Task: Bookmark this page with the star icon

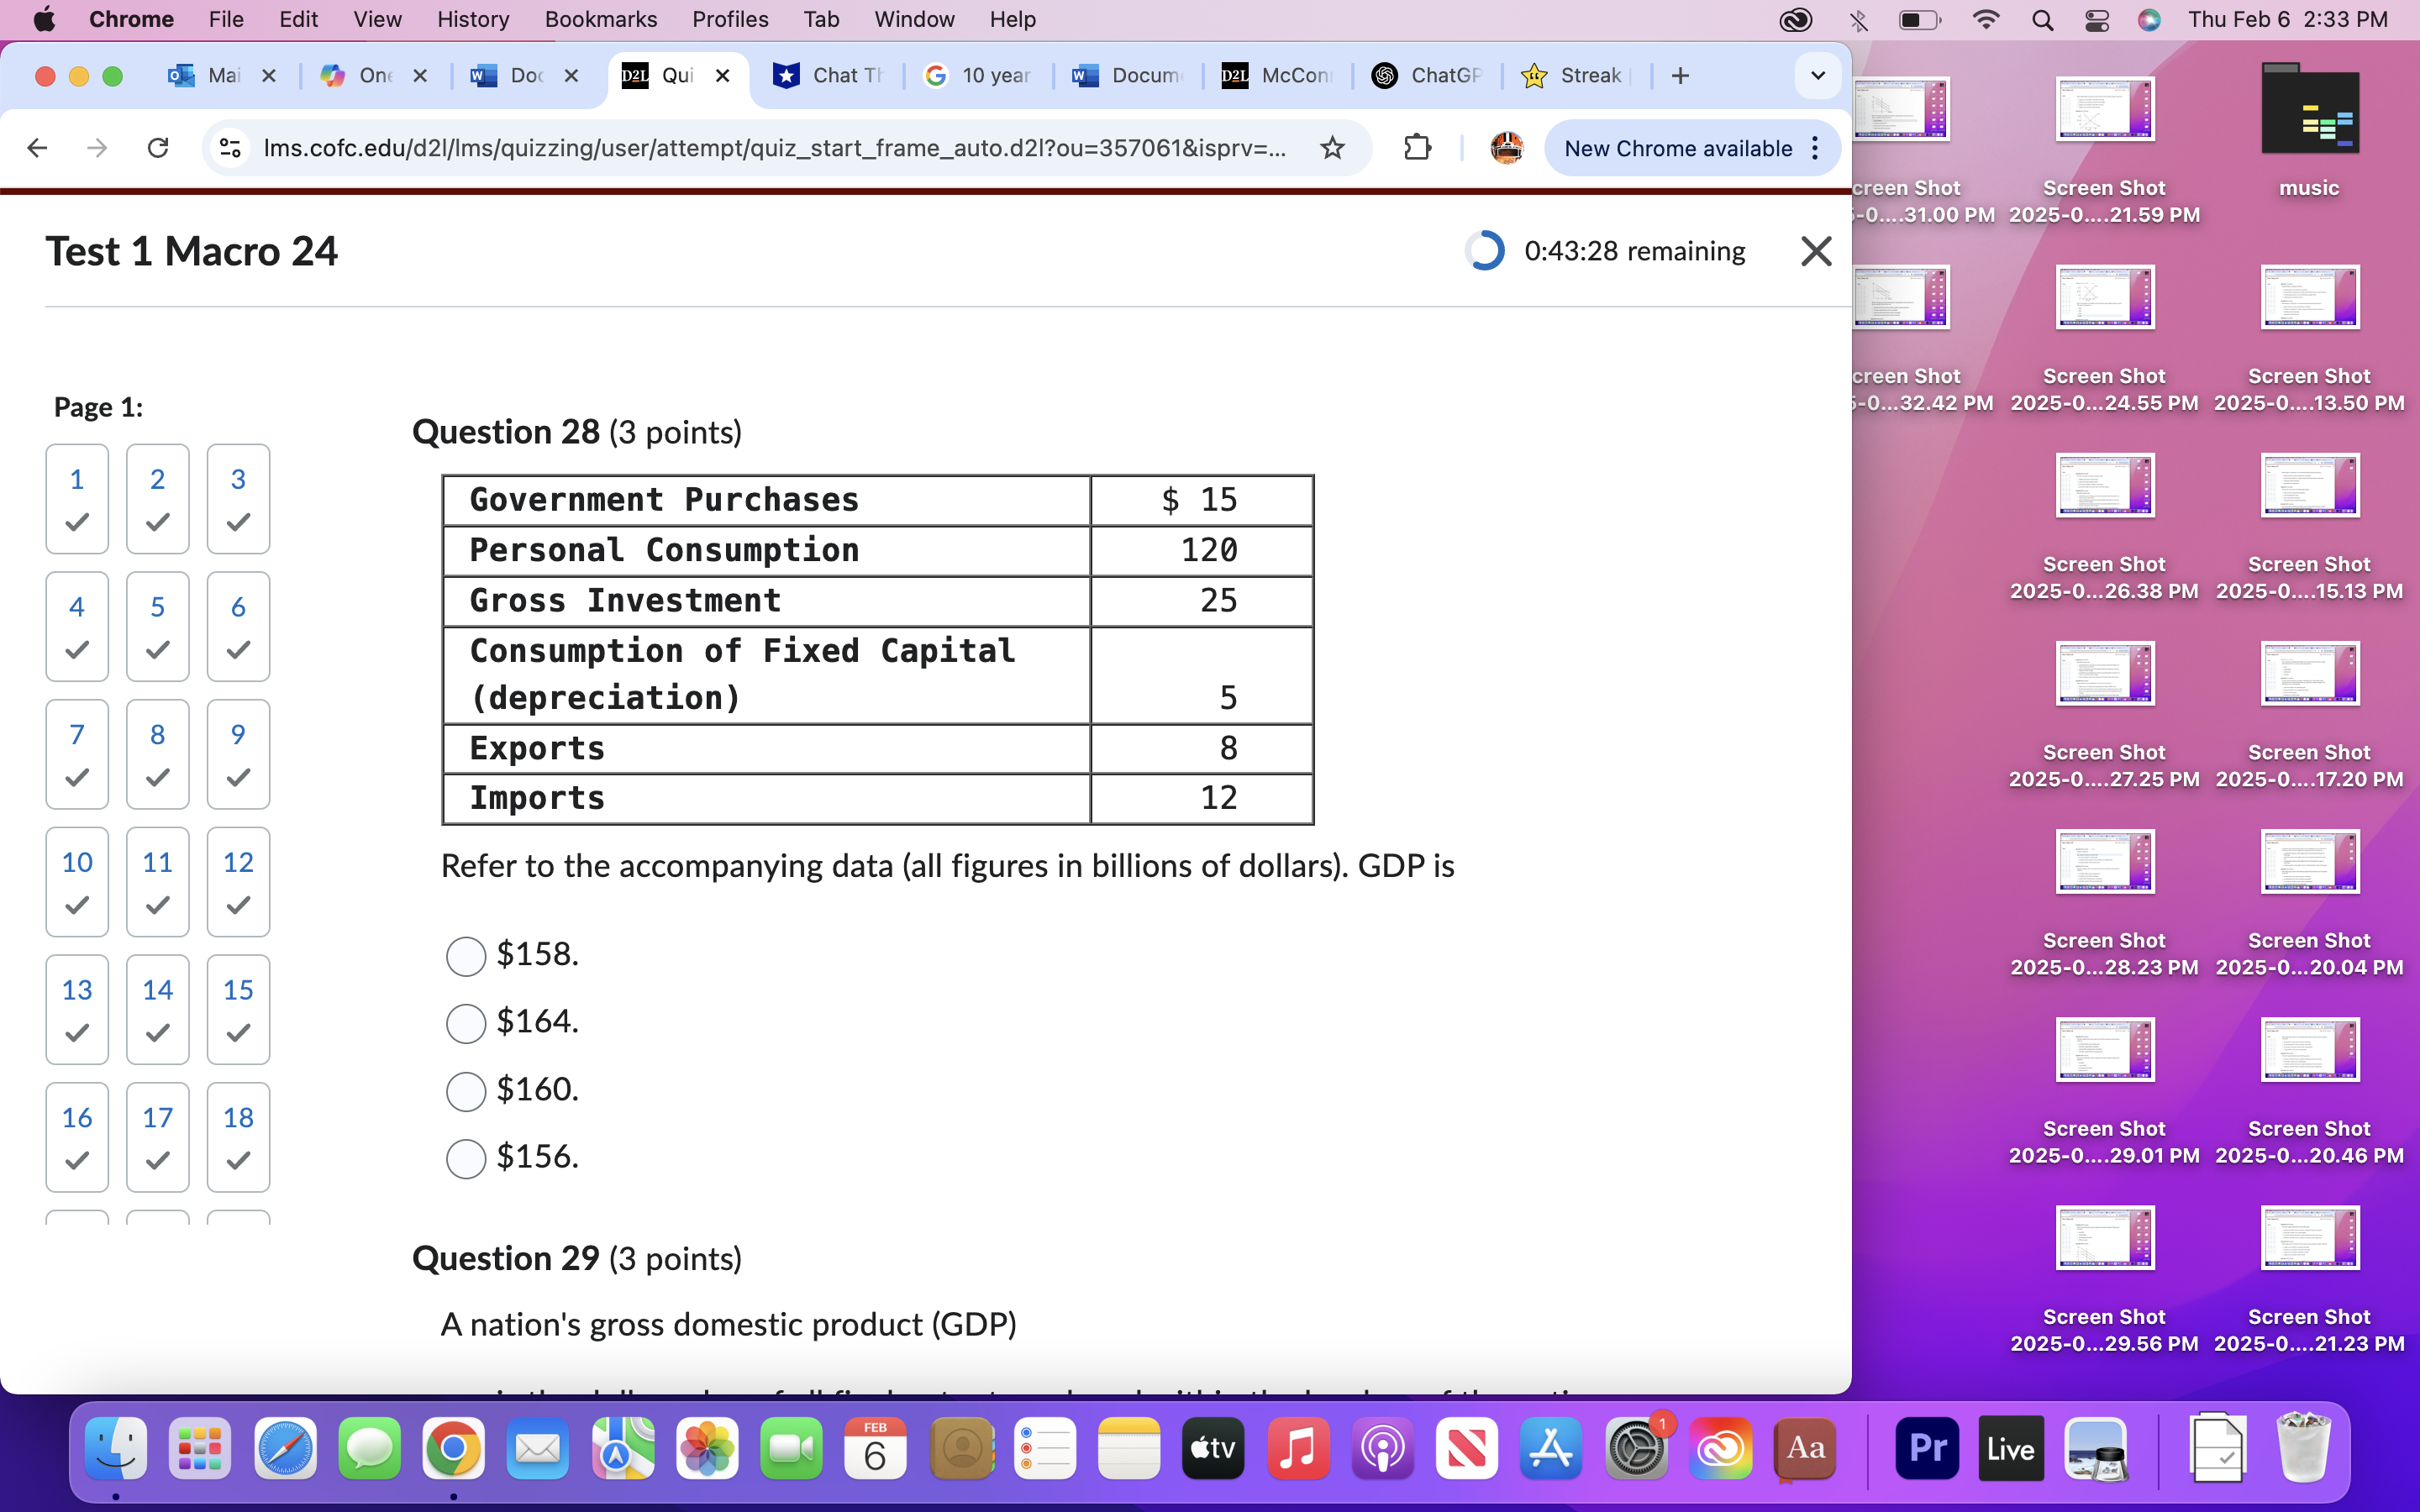Action: (1333, 148)
